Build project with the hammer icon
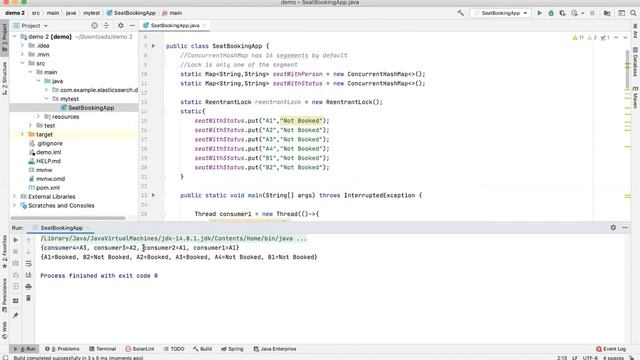Viewport: 640px width, 360px height. click(x=460, y=13)
